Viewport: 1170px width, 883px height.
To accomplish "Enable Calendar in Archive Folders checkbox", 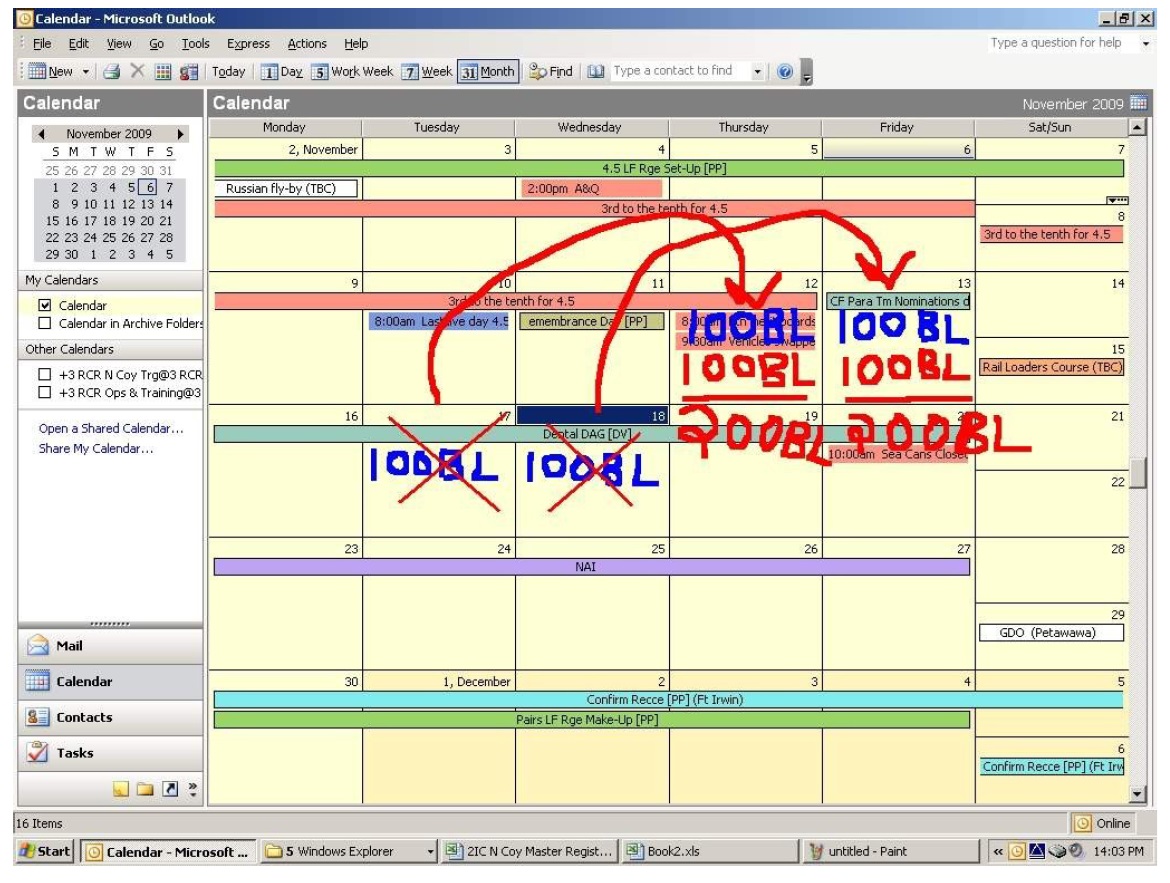I will tap(44, 324).
